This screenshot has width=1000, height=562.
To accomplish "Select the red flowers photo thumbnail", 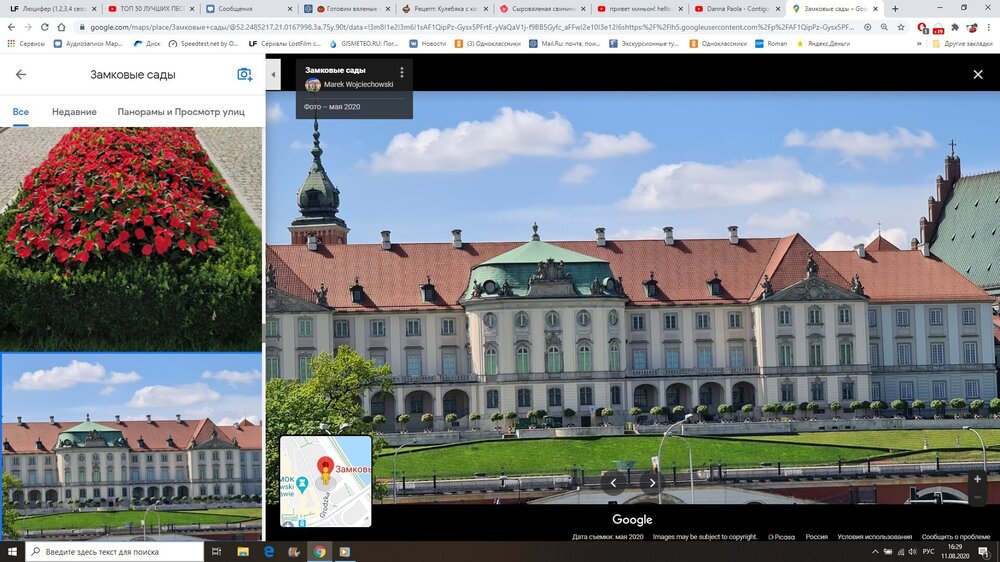I will tap(131, 238).
